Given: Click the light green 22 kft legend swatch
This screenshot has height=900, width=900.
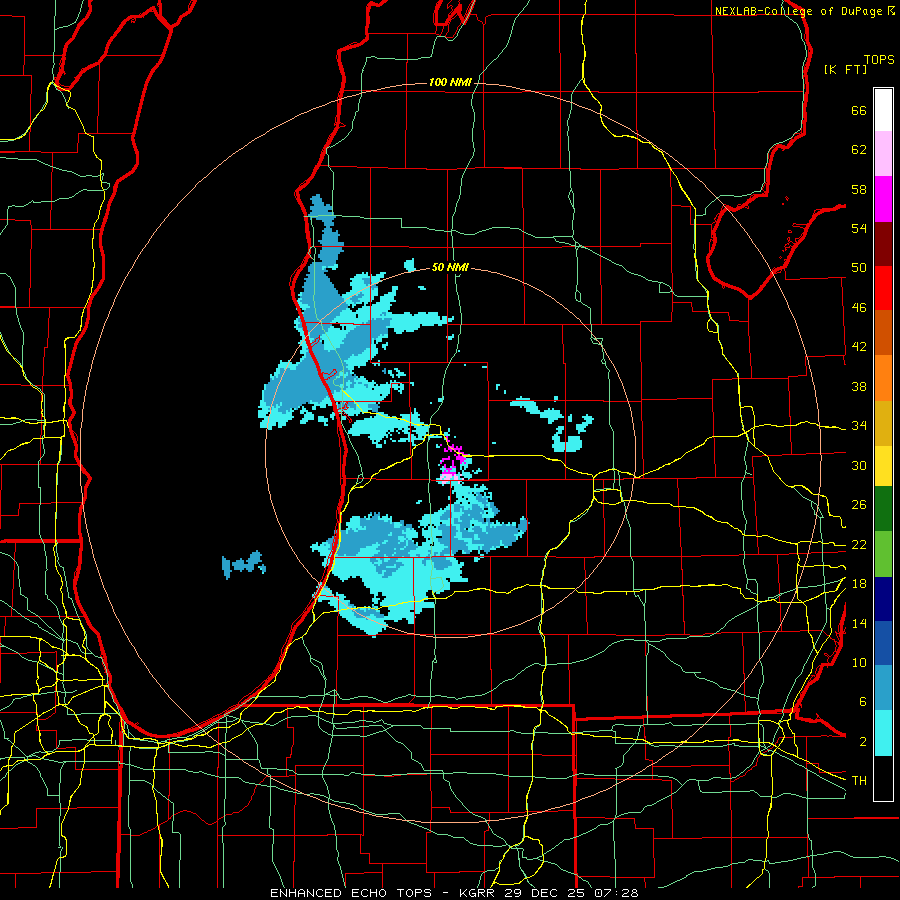Looking at the screenshot, I should coord(883,554).
